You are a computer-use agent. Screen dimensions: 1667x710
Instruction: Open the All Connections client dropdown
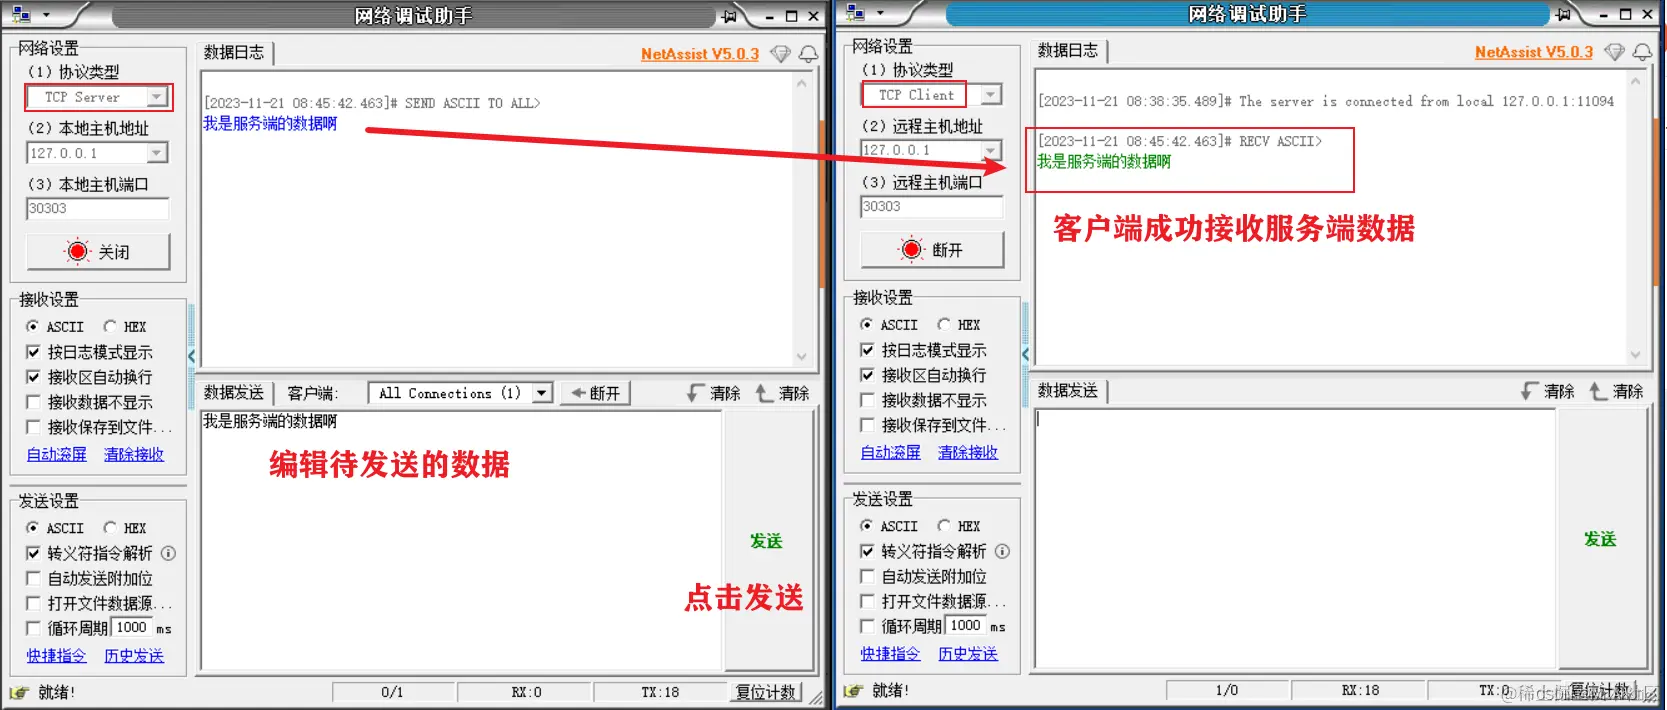541,393
